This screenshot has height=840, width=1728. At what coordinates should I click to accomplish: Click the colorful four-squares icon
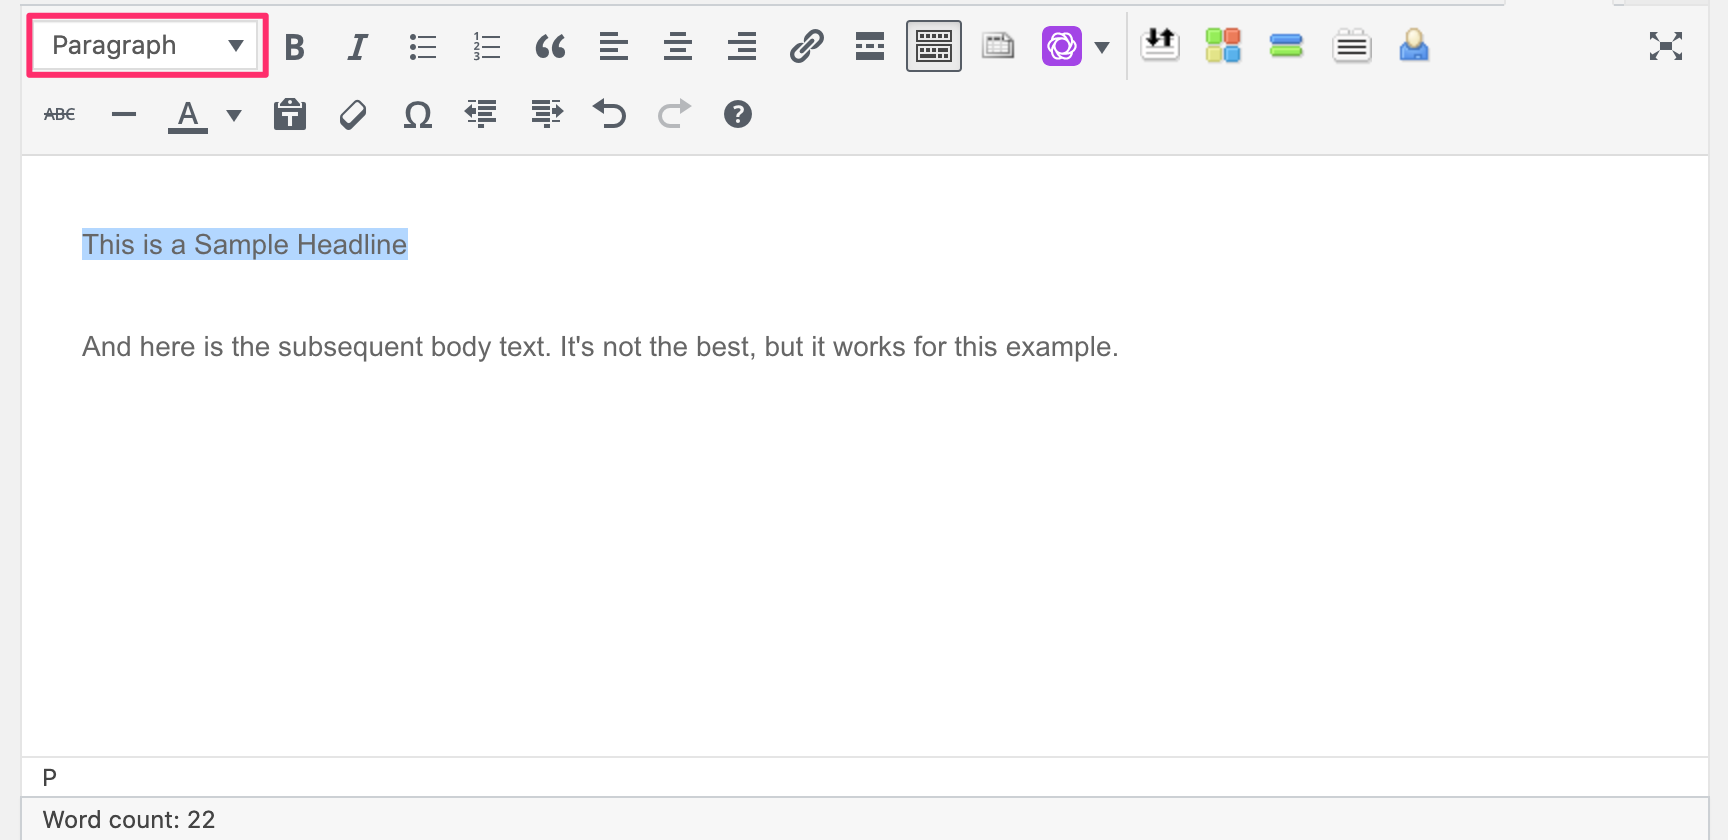click(1223, 45)
